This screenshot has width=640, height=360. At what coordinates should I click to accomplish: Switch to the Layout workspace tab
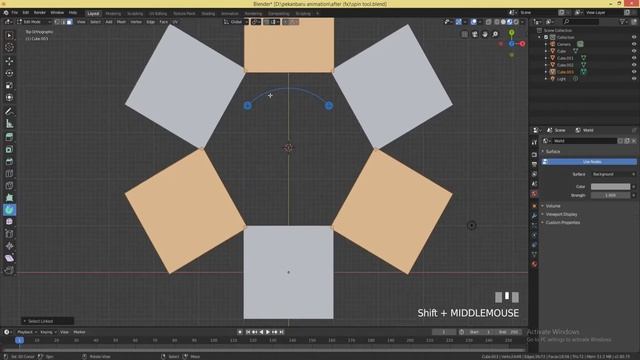pyautogui.click(x=93, y=13)
